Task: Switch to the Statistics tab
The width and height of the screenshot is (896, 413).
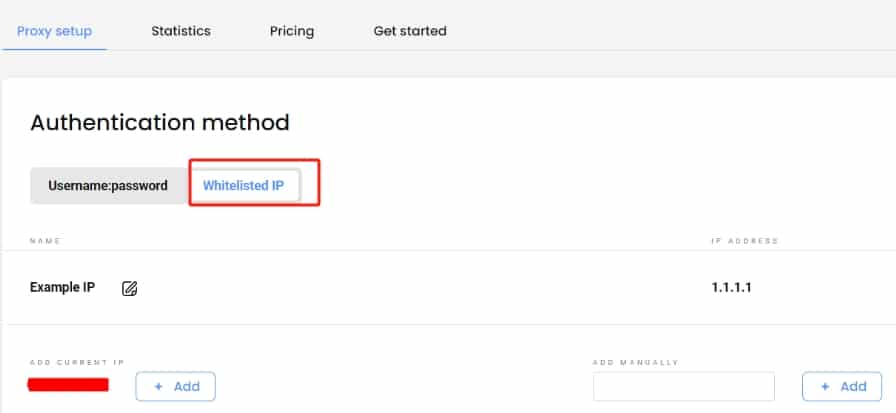Action: (x=181, y=31)
